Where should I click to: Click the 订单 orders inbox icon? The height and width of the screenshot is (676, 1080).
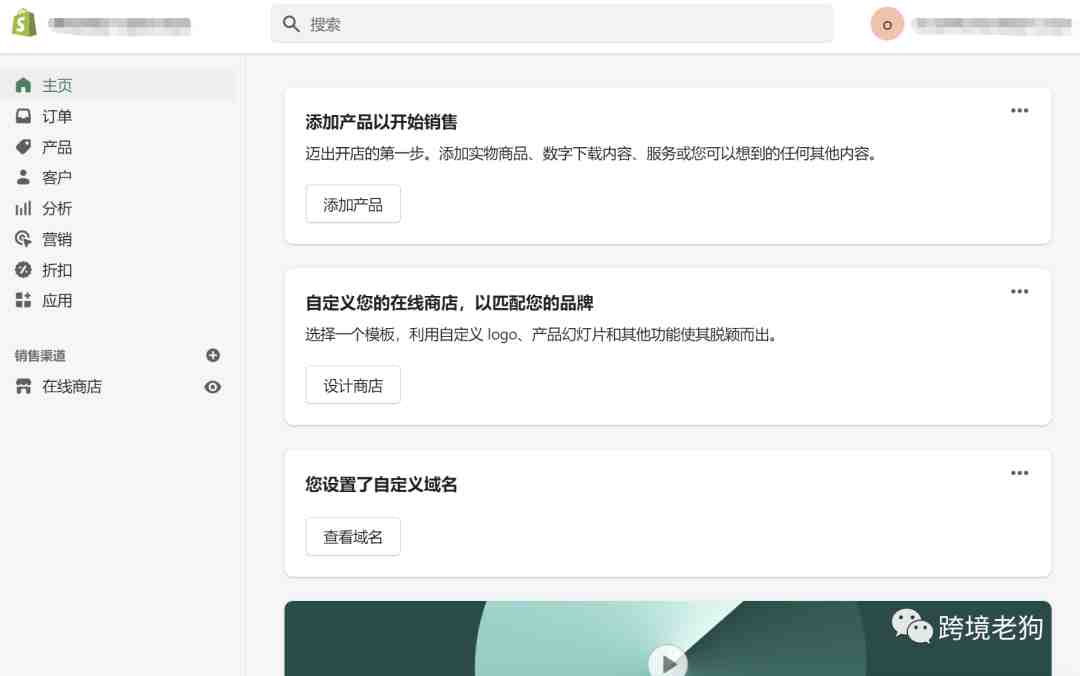tap(23, 116)
